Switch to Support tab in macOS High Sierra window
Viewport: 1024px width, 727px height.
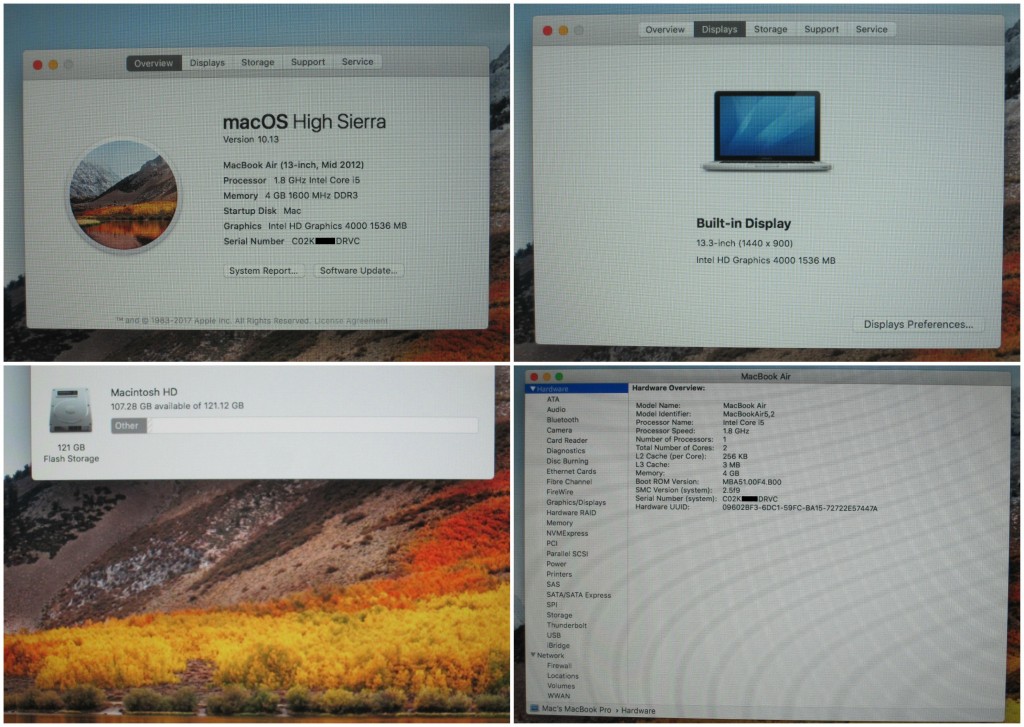pos(308,62)
